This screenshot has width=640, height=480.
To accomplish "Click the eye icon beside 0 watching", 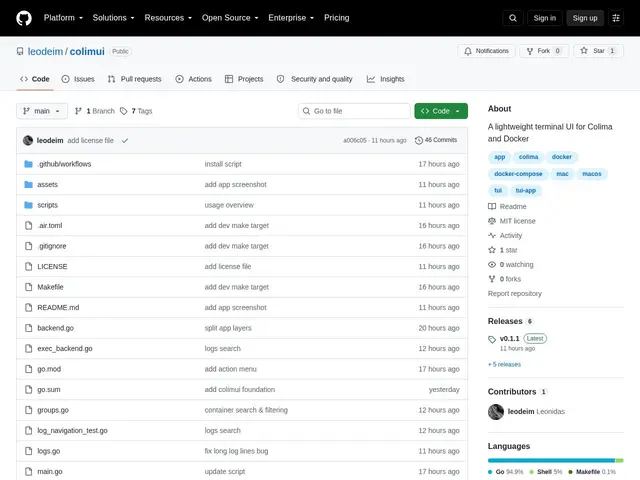I will [492, 264].
